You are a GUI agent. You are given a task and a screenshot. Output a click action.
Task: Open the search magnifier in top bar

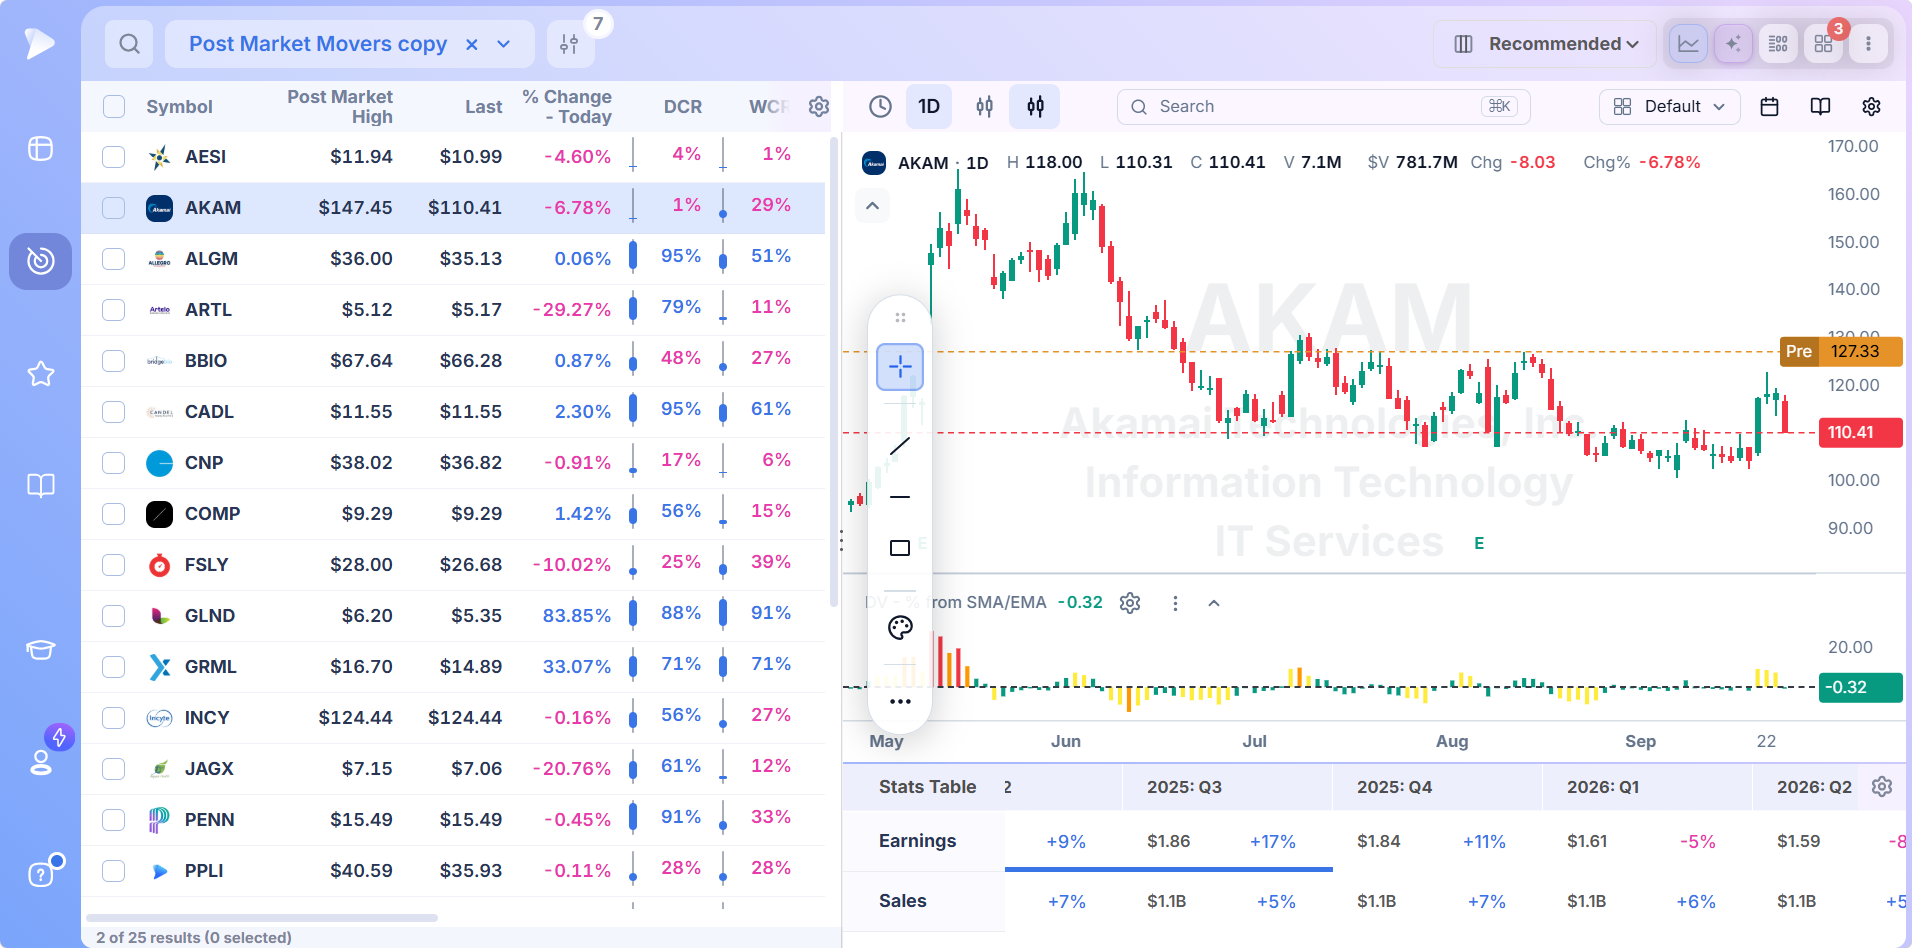[x=129, y=44]
